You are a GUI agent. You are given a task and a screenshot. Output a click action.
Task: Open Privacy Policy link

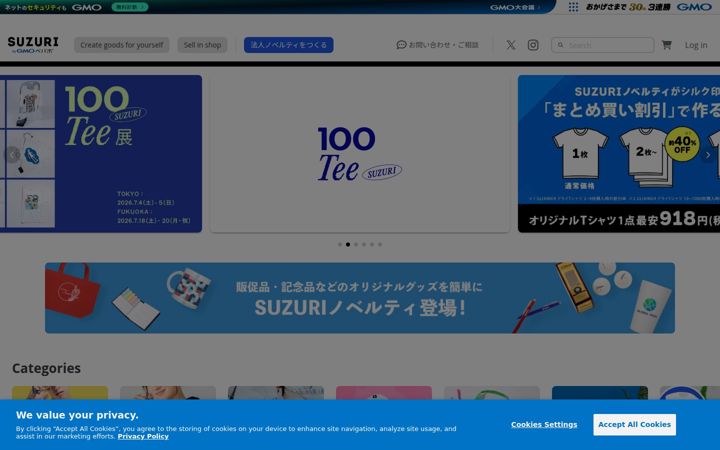(143, 436)
